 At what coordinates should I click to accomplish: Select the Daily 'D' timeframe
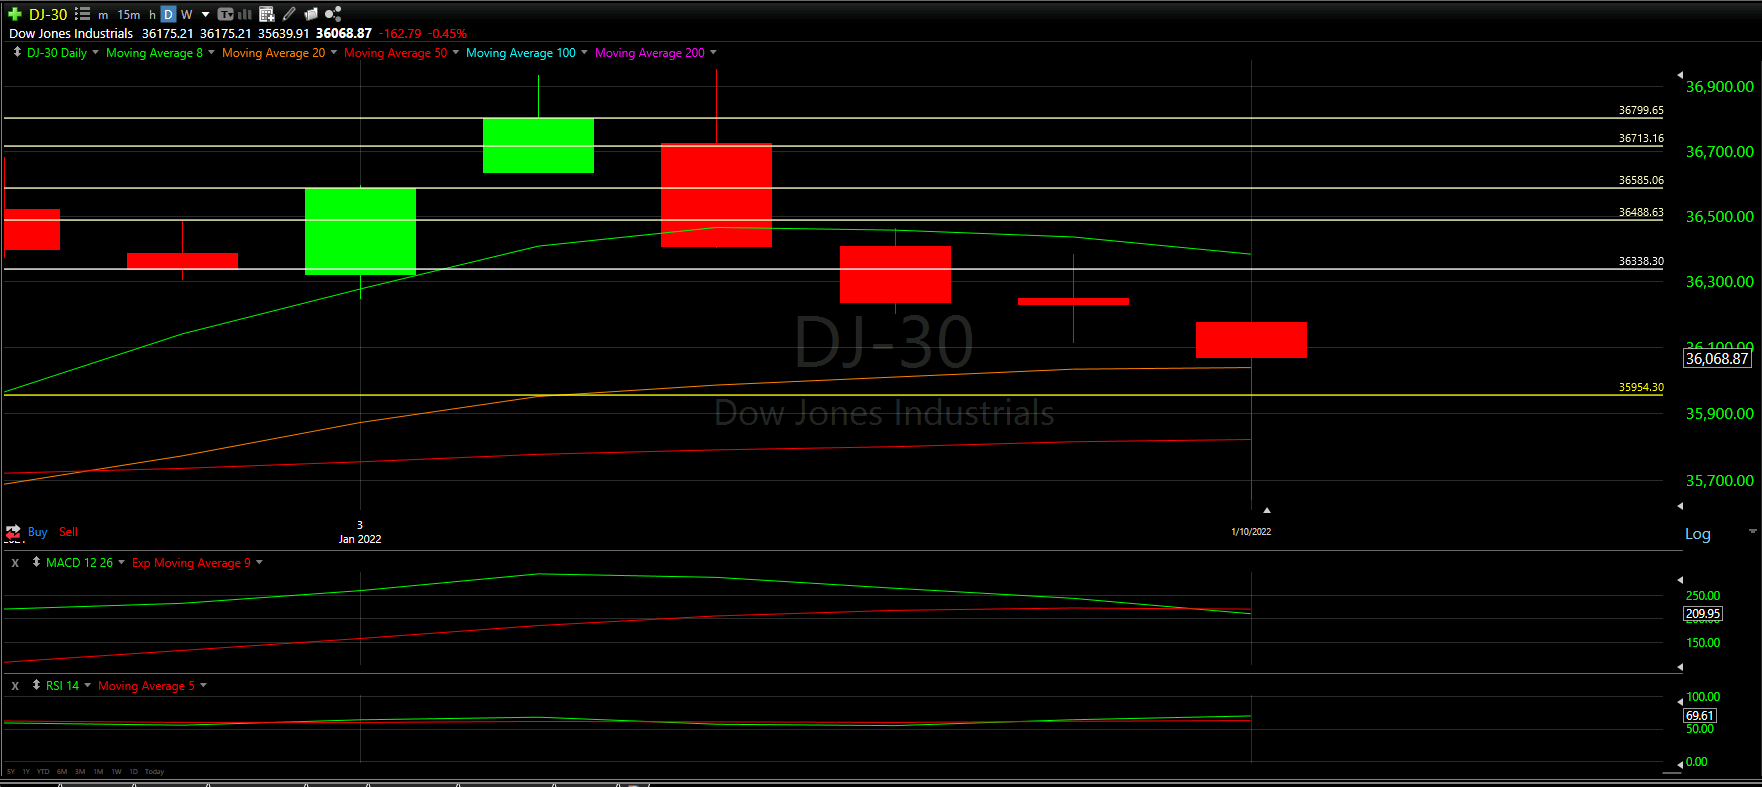[x=168, y=14]
